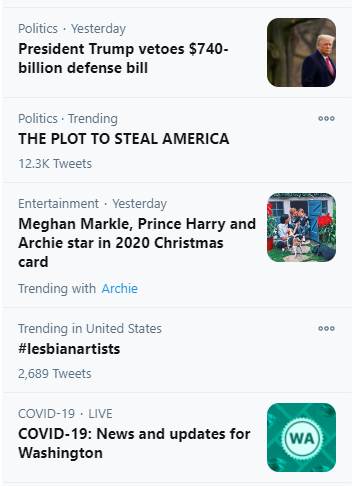Open the Trump vetoes defense bill headline
This screenshot has height=486, width=361.
point(123,58)
